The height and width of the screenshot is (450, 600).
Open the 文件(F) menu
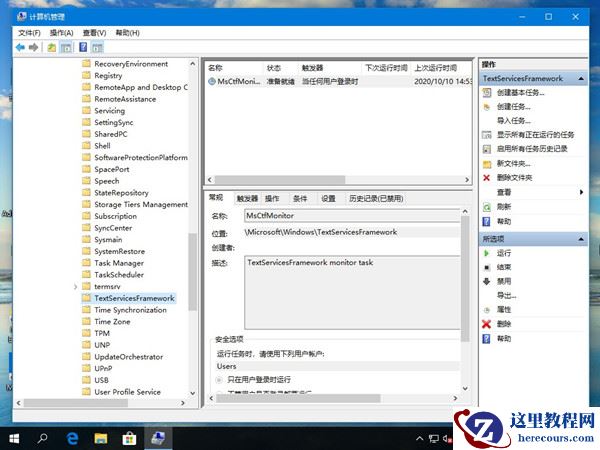coord(29,33)
